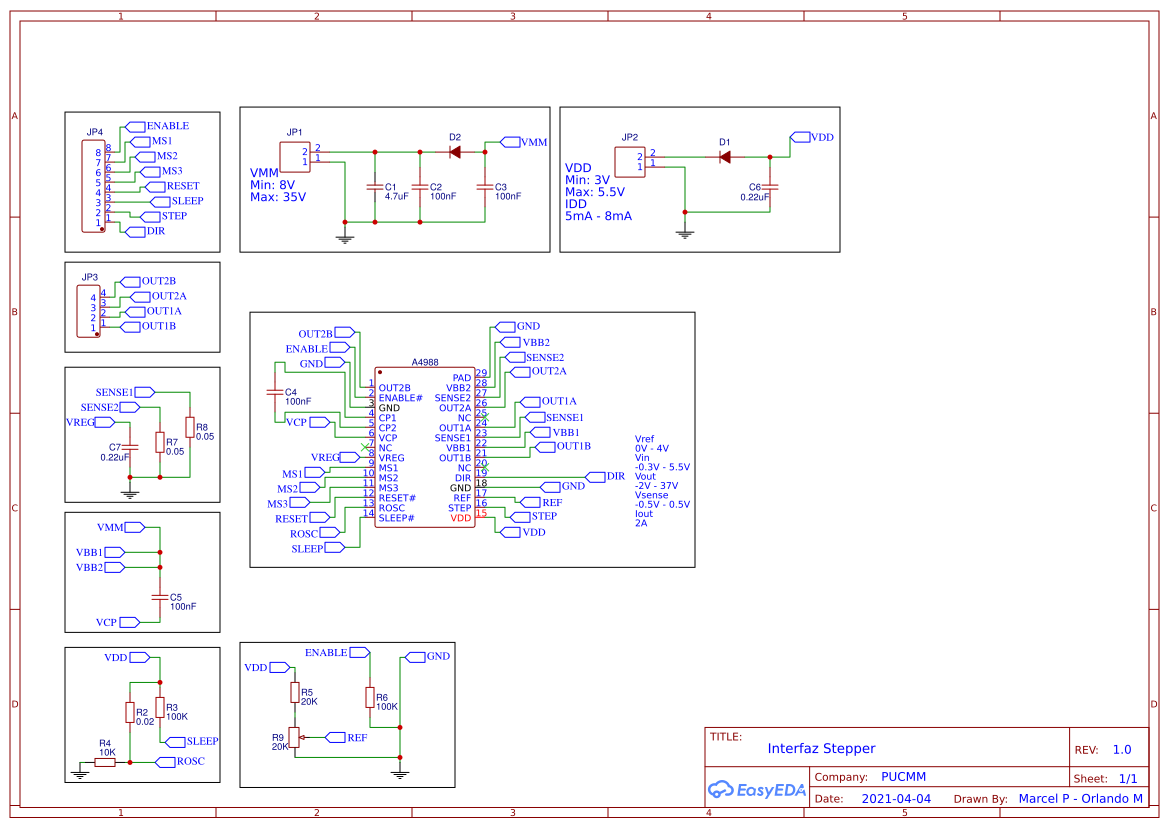This screenshot has height=828, width=1169.
Task: Click the ground symbol below C7 and R7
Action: [x=130, y=493]
